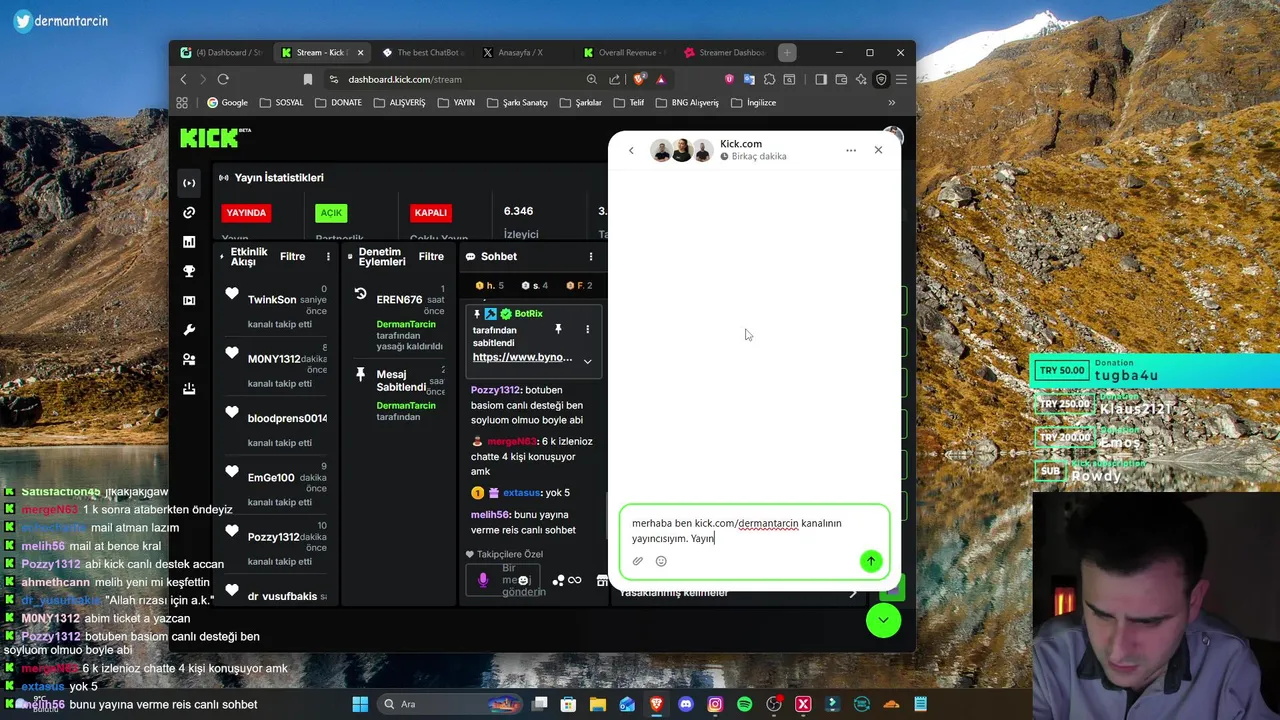This screenshot has width=1280, height=720.
Task: Open the stream broadcast icon in Kick sidebar
Action: click(x=189, y=183)
